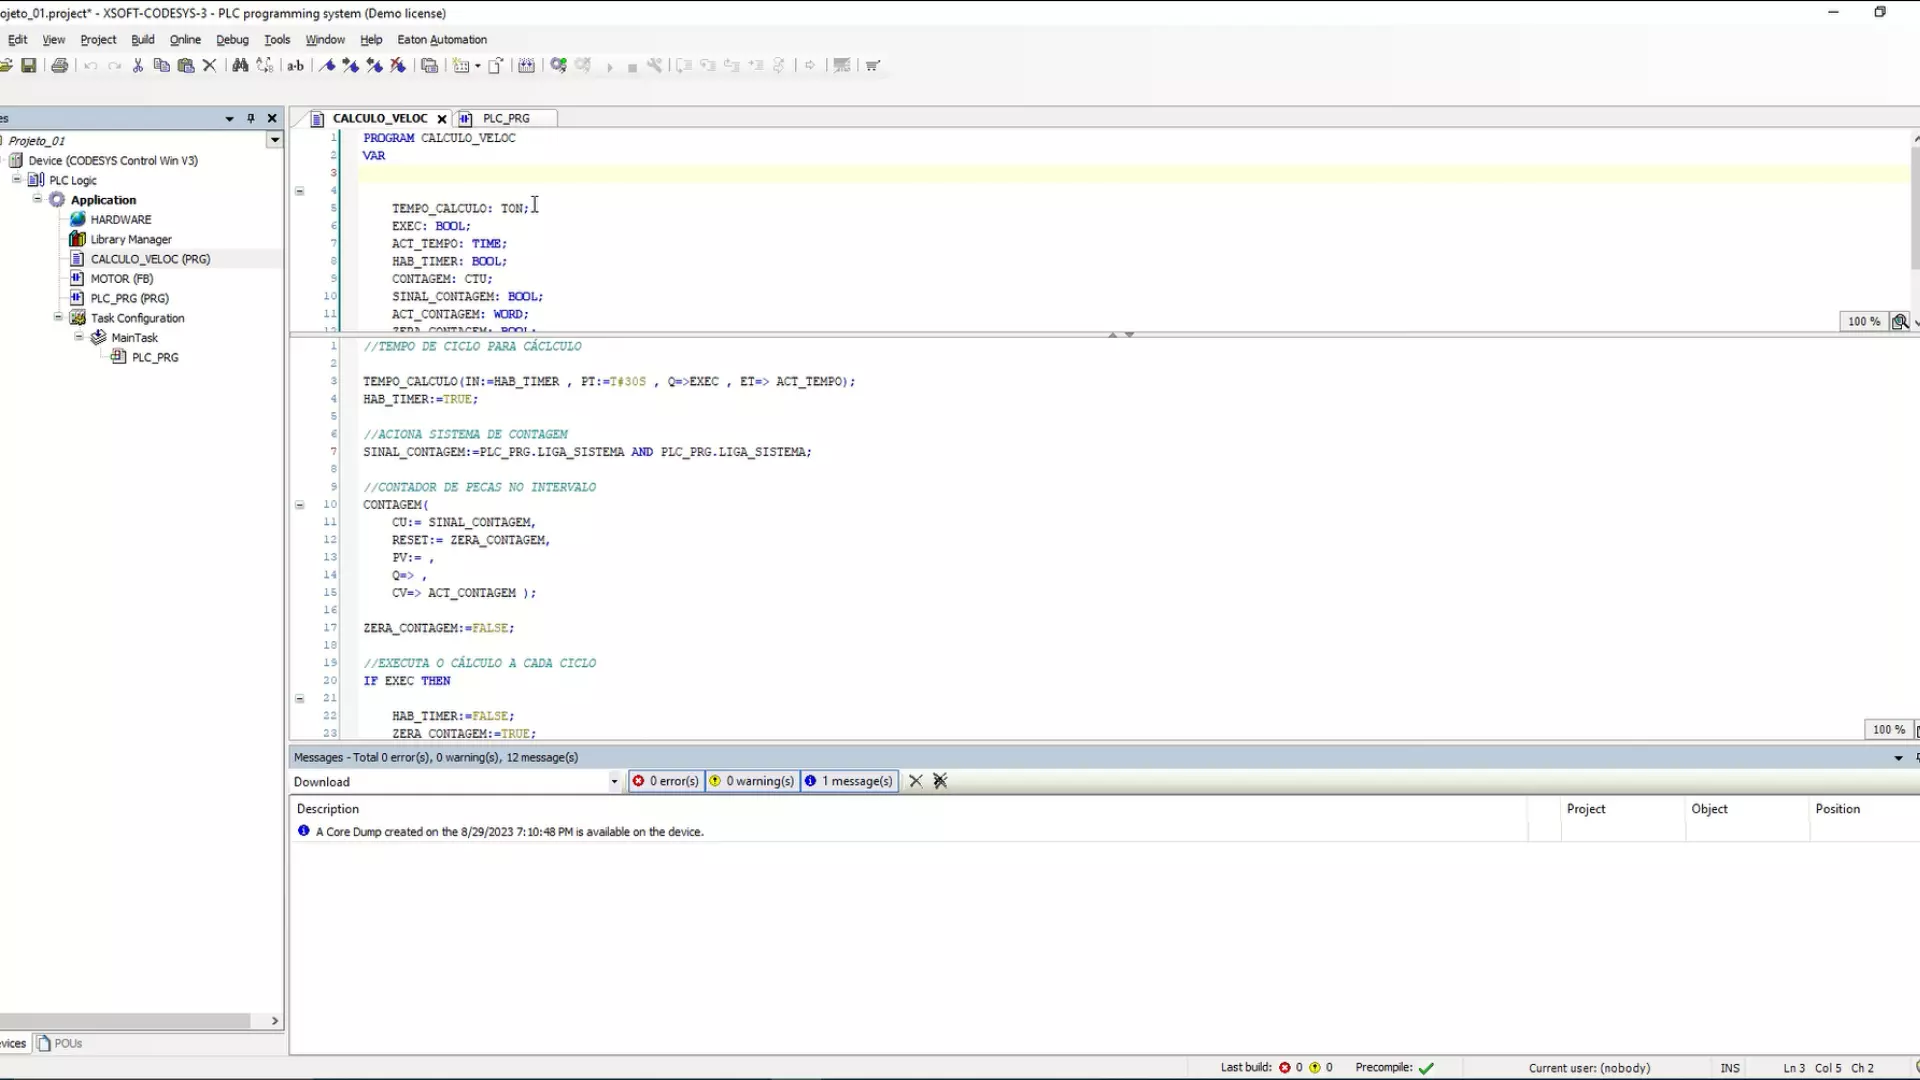The width and height of the screenshot is (1920, 1080).
Task: Collapse the CONTAGEM code block at line 10
Action: [x=299, y=505]
